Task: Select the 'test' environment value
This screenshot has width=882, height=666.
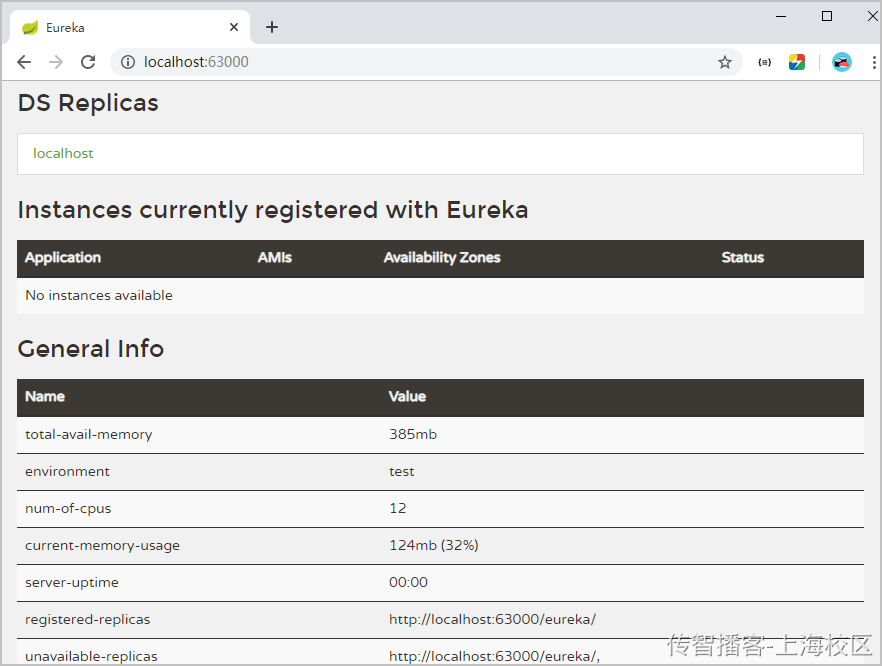Action: (402, 471)
